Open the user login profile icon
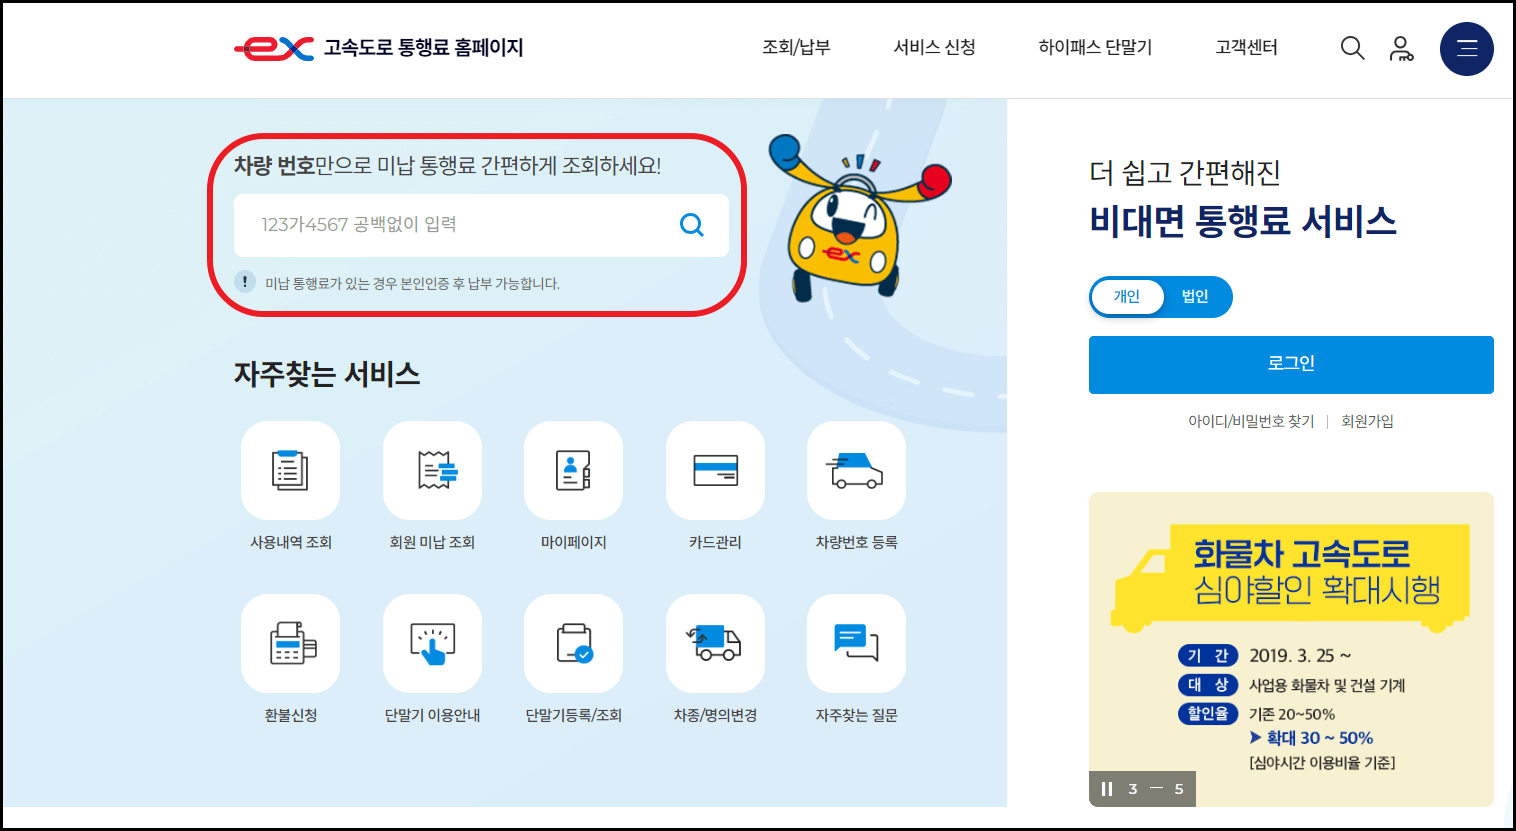 pos(1401,47)
